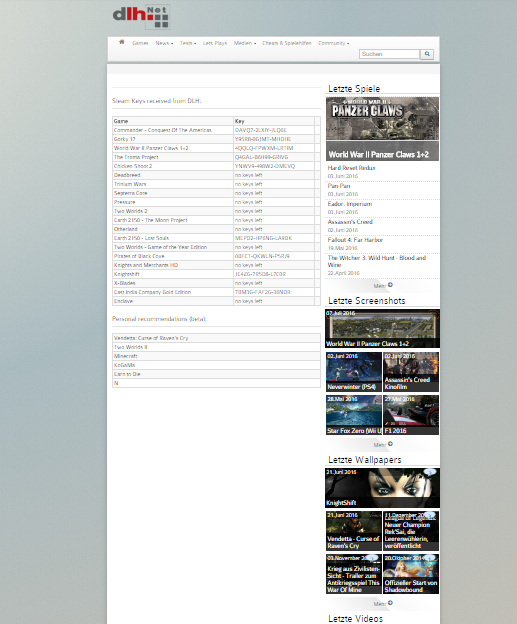Viewport: 517px width, 624px height.
Task: Open Eador. Imperium game link
Action: coord(350,204)
